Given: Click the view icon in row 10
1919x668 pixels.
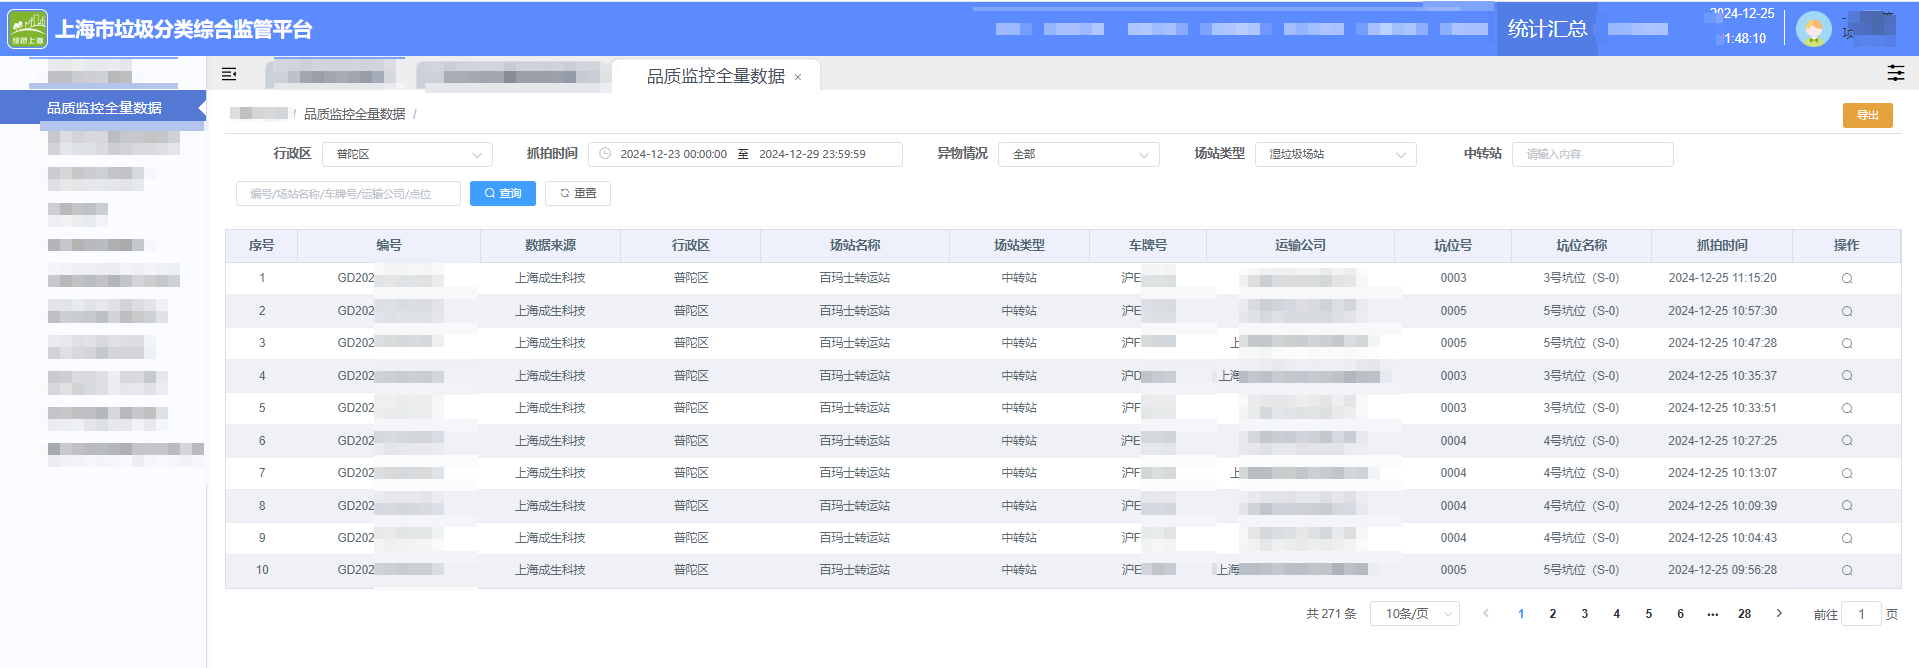Looking at the screenshot, I should tap(1846, 570).
